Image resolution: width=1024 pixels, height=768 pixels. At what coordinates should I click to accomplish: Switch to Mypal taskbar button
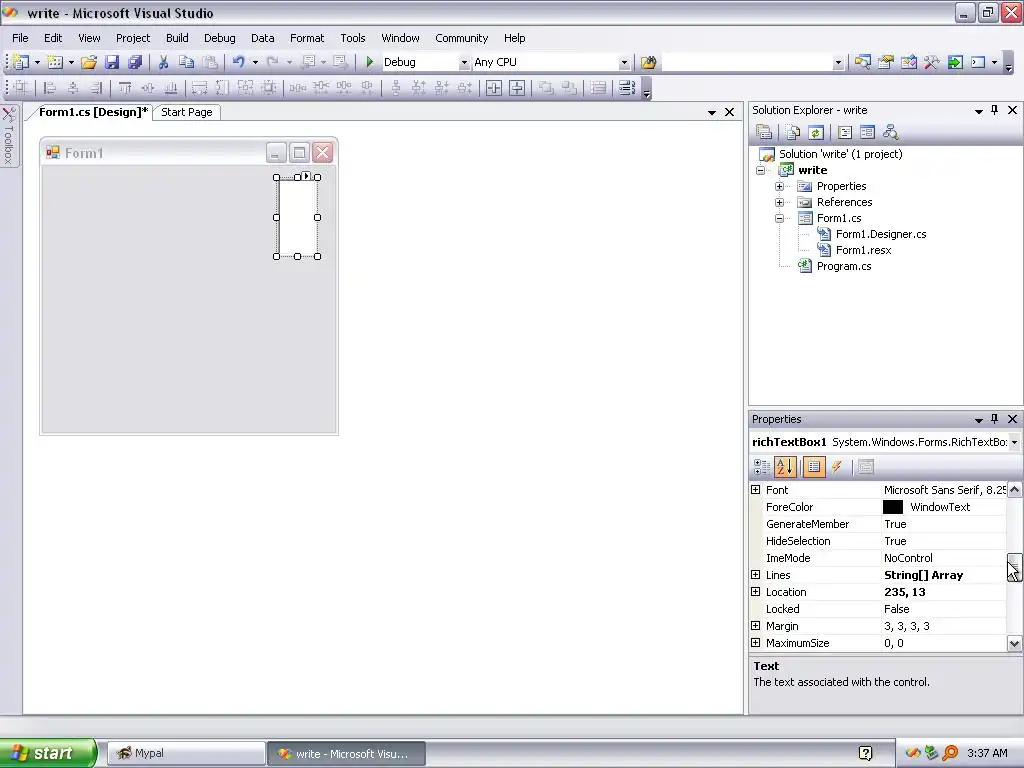[185, 753]
